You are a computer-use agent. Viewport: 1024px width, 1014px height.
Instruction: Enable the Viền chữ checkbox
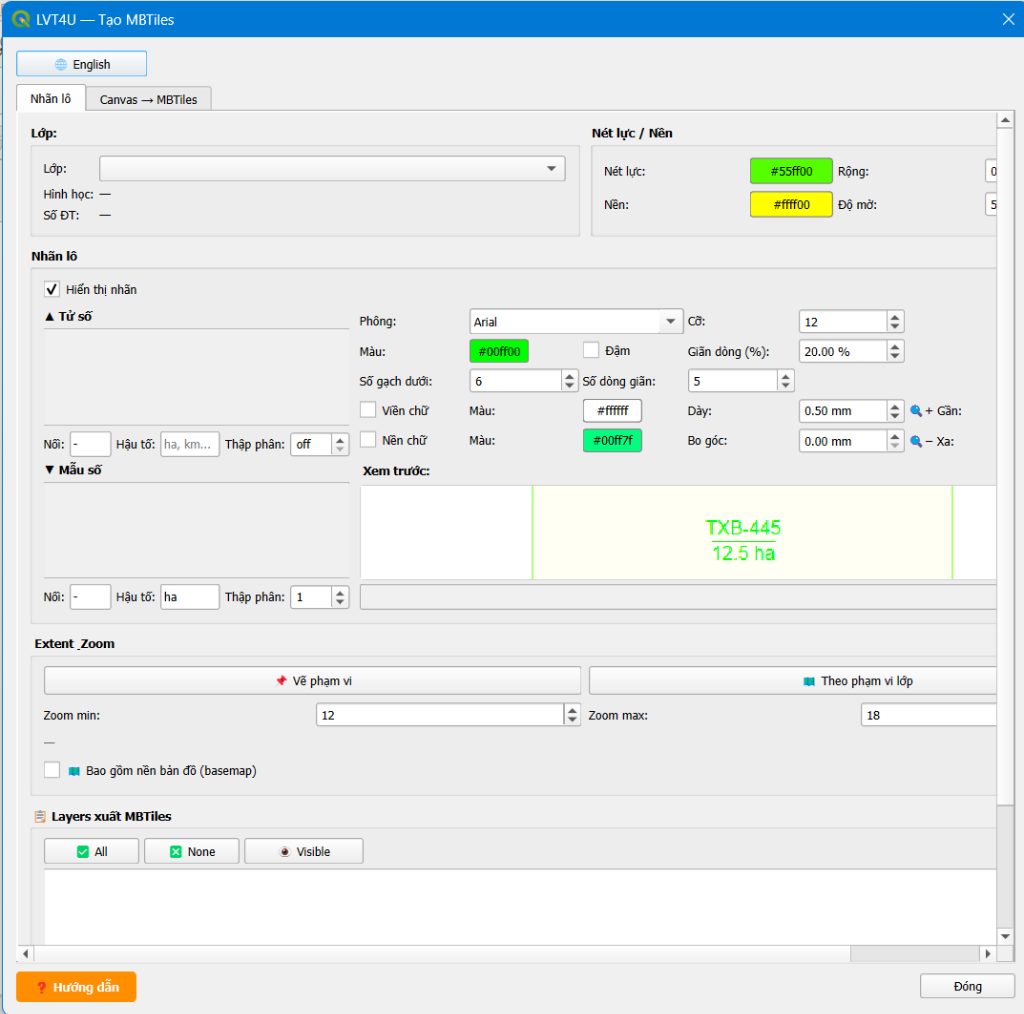[368, 410]
